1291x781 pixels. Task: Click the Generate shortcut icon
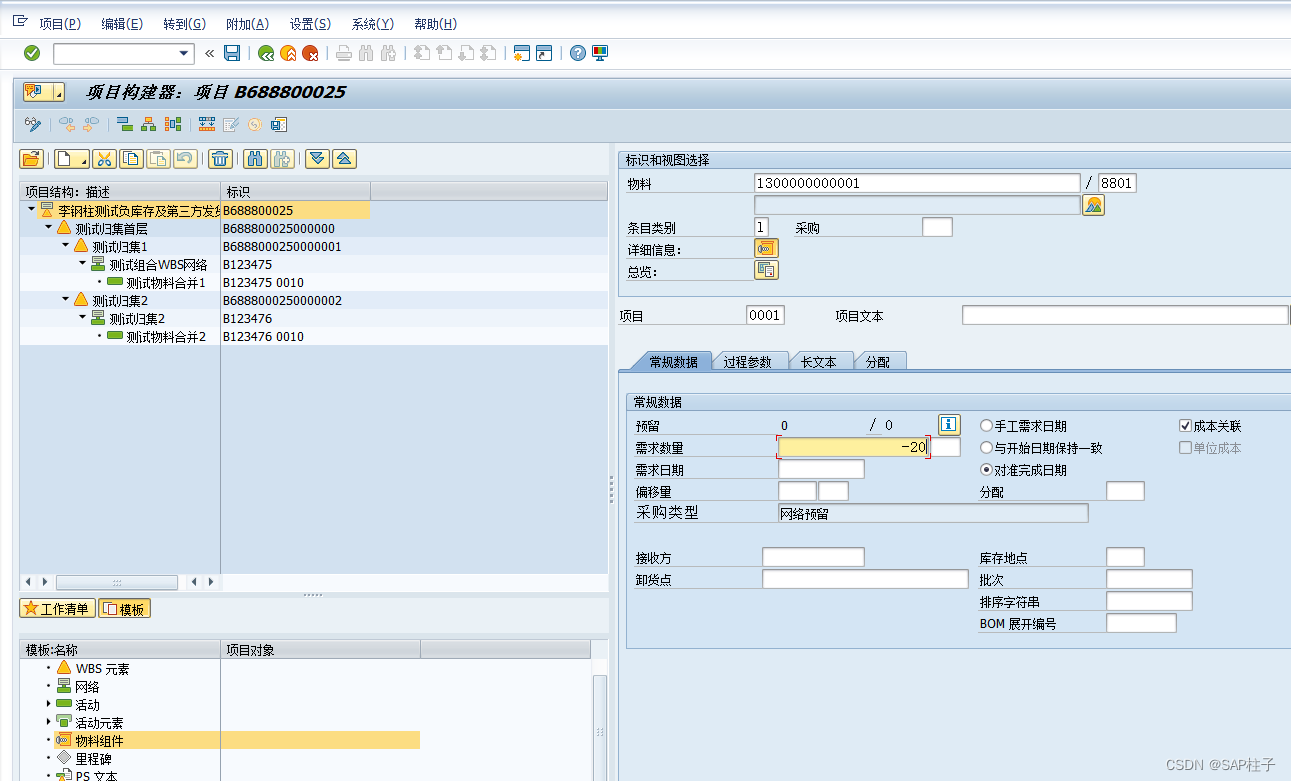pyautogui.click(x=544, y=53)
